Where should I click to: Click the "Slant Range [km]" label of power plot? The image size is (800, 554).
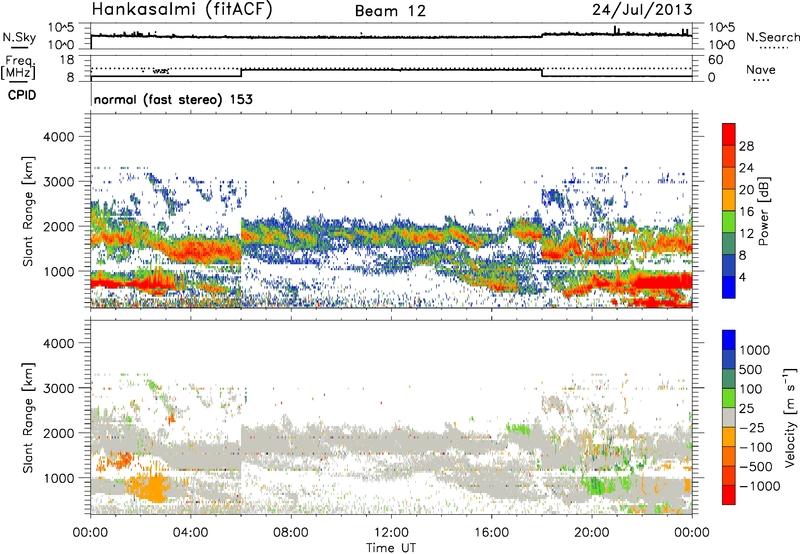coord(28,211)
